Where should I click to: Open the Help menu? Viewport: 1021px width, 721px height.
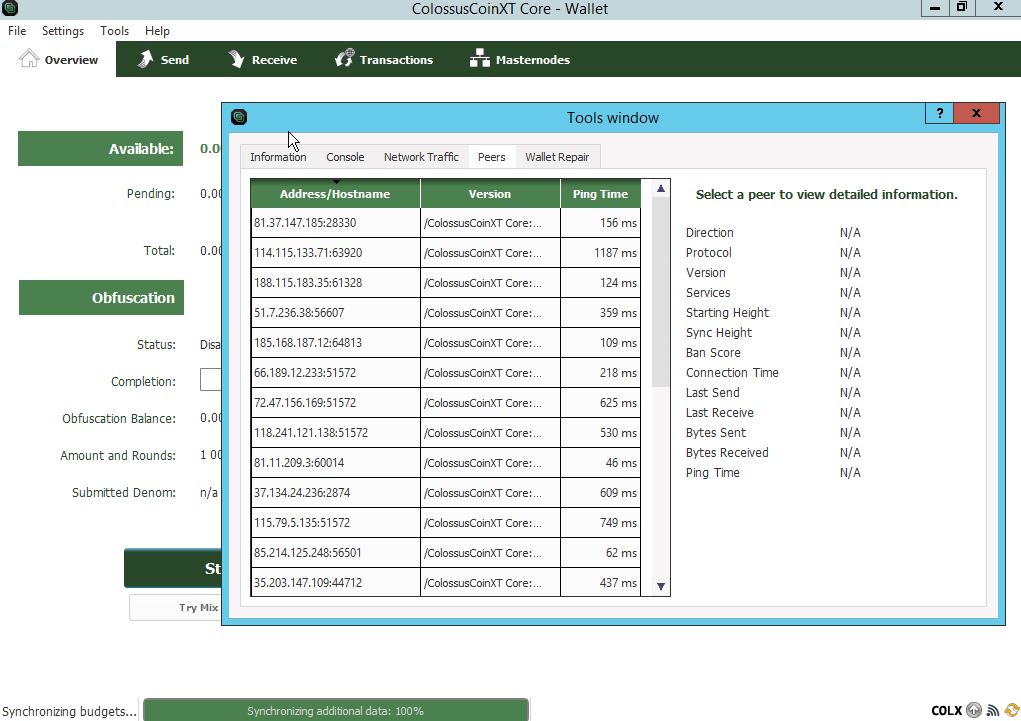(157, 31)
